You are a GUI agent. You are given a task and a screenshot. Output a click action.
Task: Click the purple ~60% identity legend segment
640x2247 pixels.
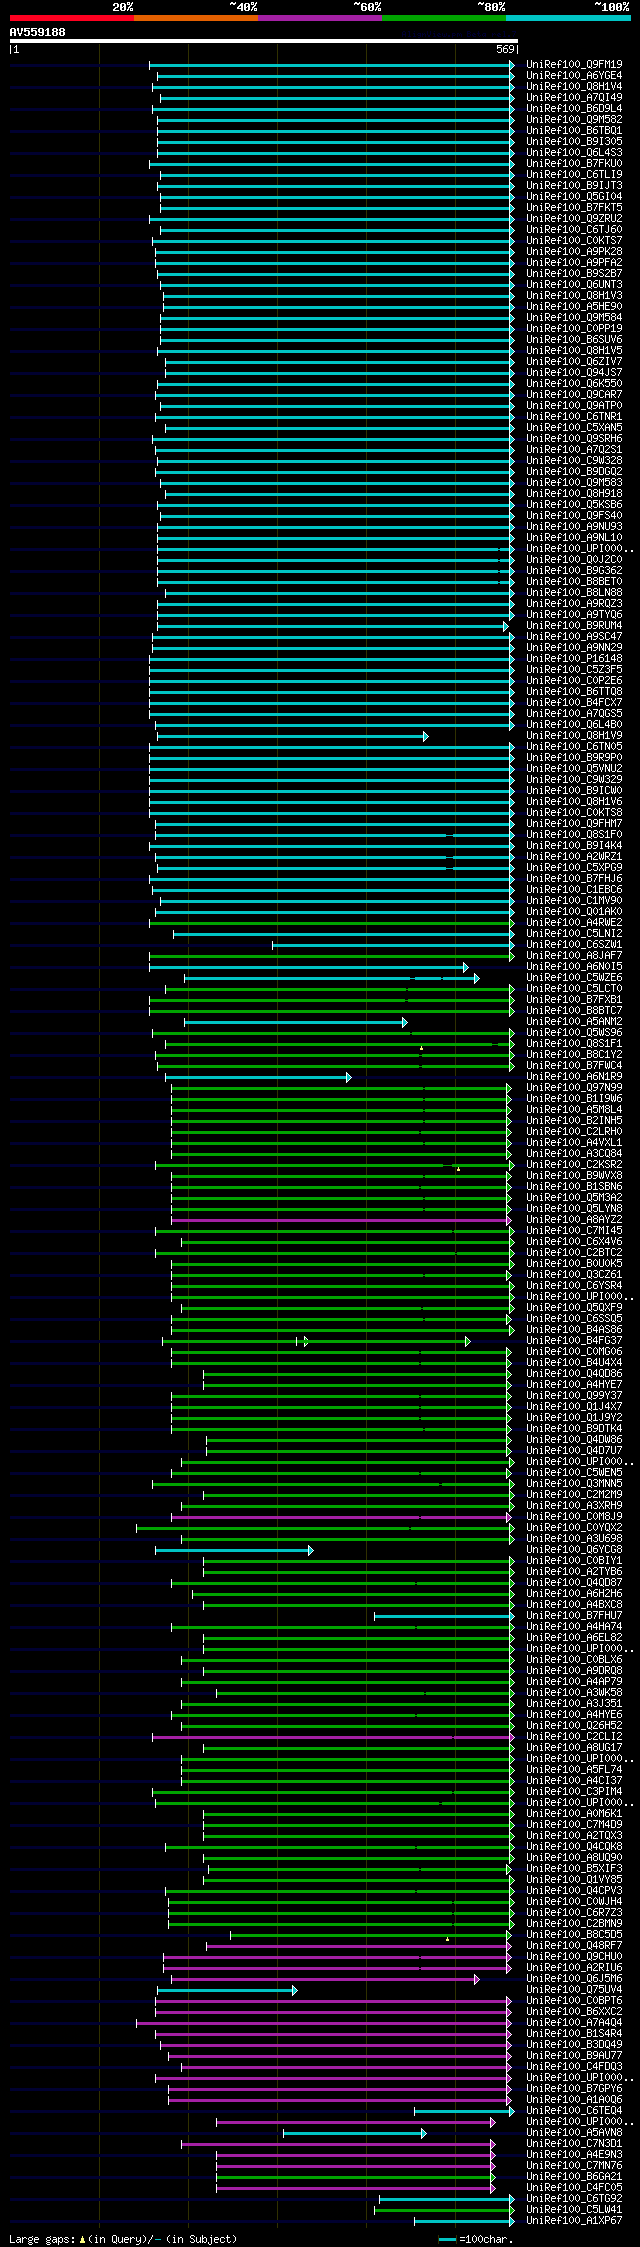(x=319, y=18)
